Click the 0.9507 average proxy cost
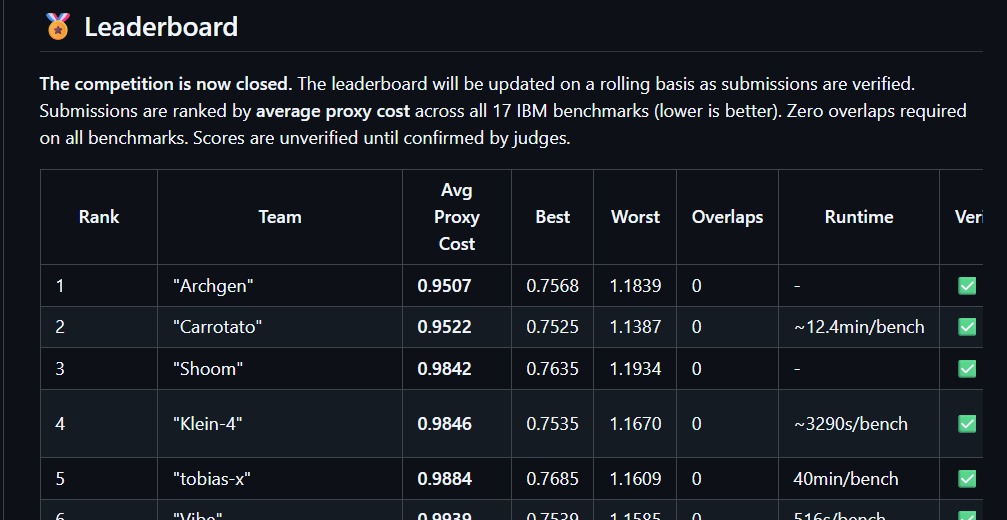The height and width of the screenshot is (520, 1007). (444, 286)
